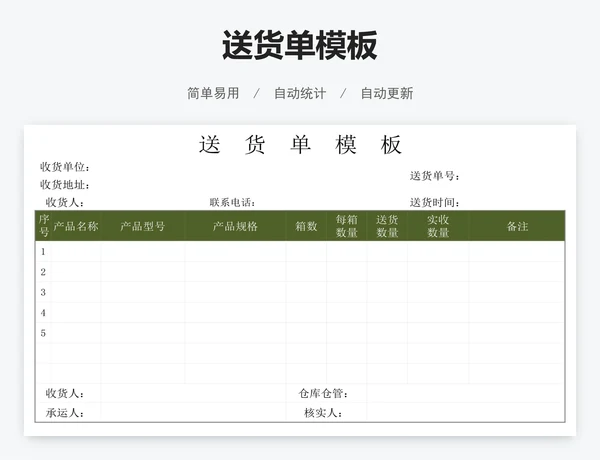Select the 收货单位: label
The image size is (600, 460).
[65, 167]
